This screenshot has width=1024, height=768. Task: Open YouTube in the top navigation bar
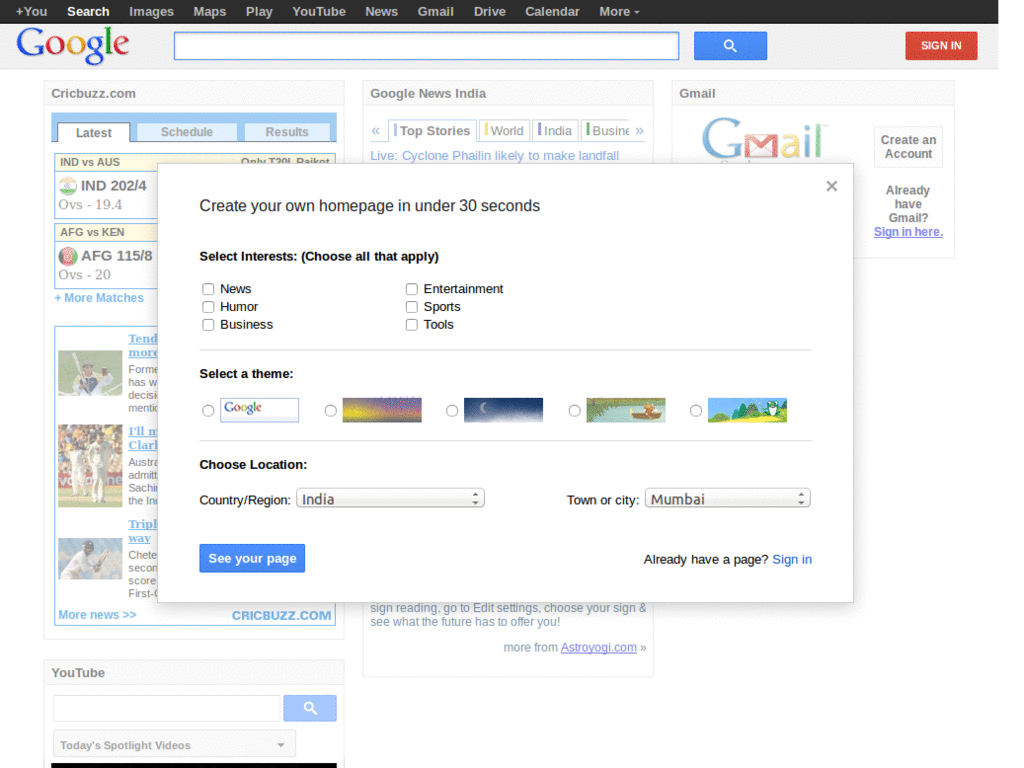(319, 12)
